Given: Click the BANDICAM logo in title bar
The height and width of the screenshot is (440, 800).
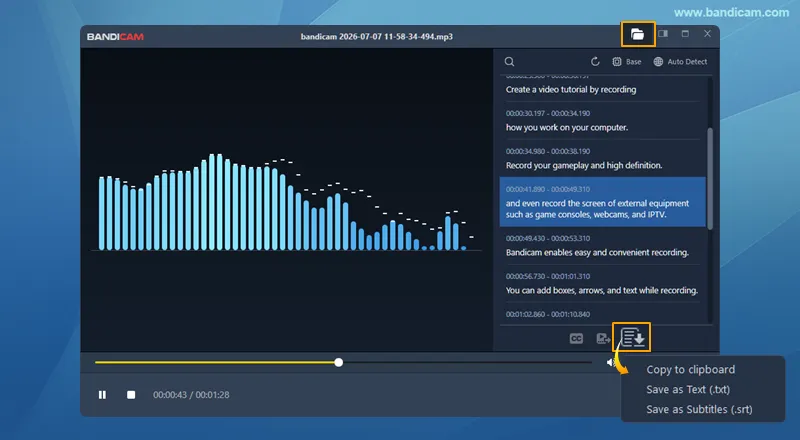Looking at the screenshot, I should 115,37.
